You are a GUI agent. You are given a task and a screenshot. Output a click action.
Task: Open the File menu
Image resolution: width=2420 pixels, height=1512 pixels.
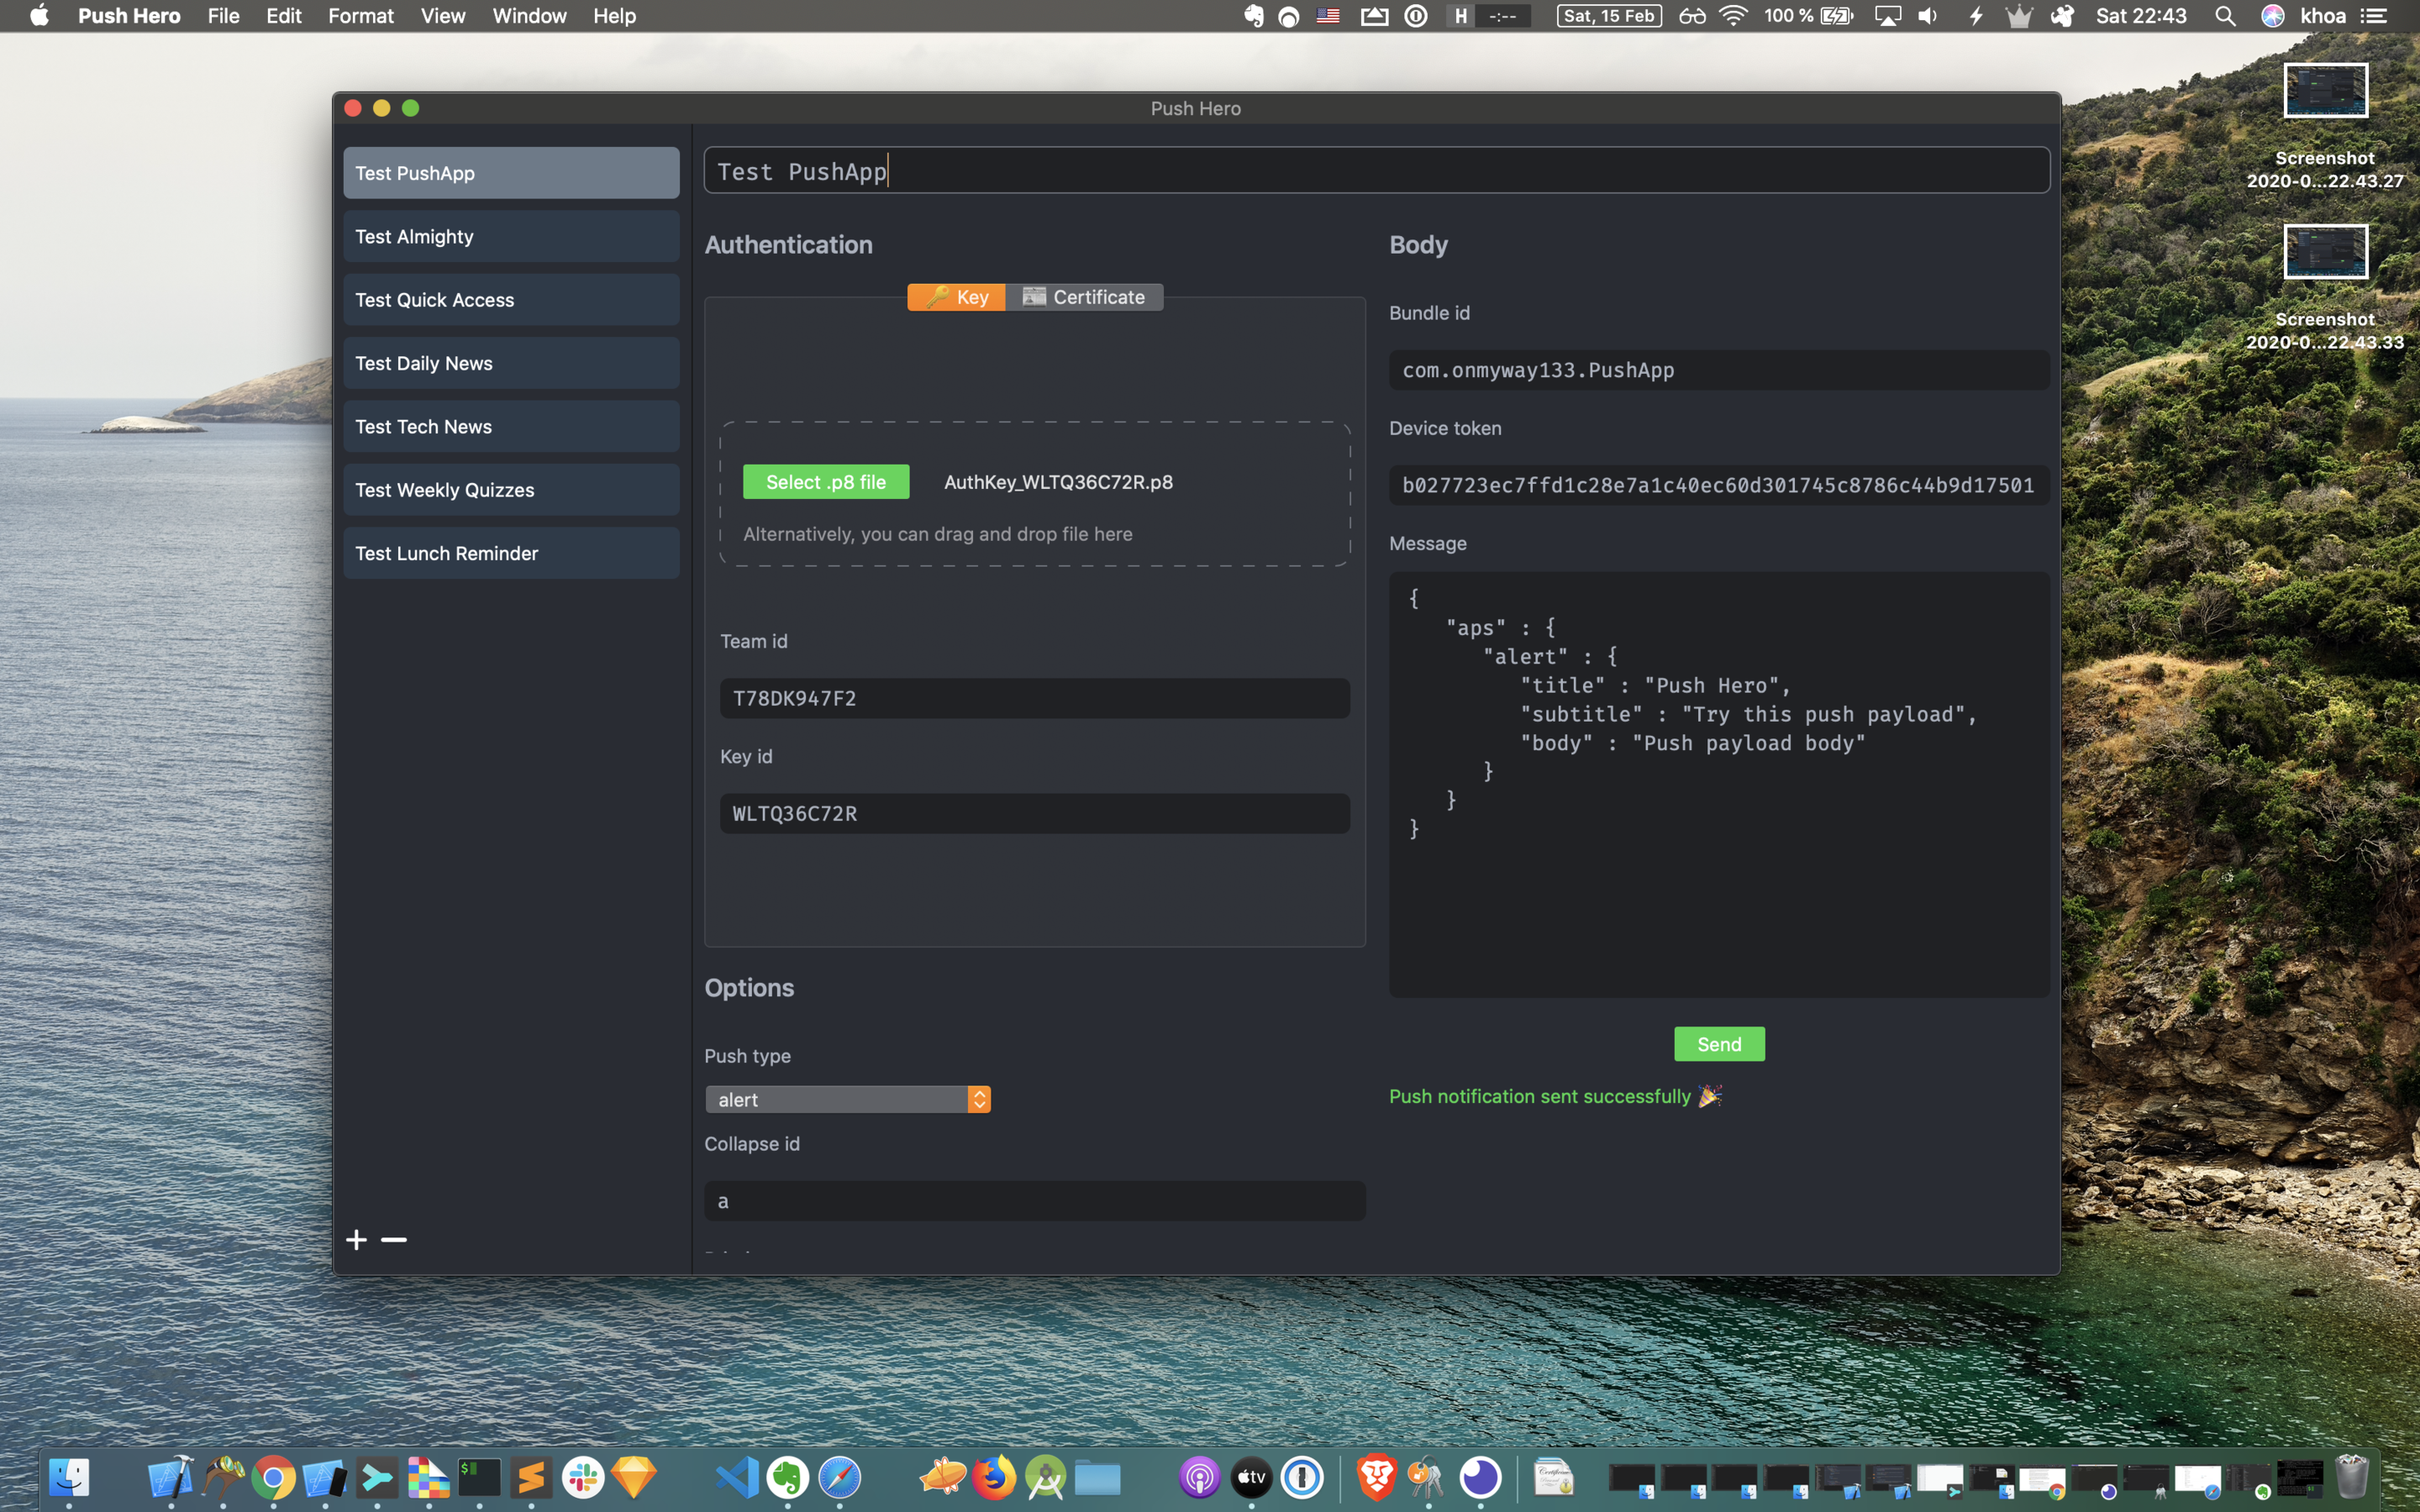click(x=223, y=16)
